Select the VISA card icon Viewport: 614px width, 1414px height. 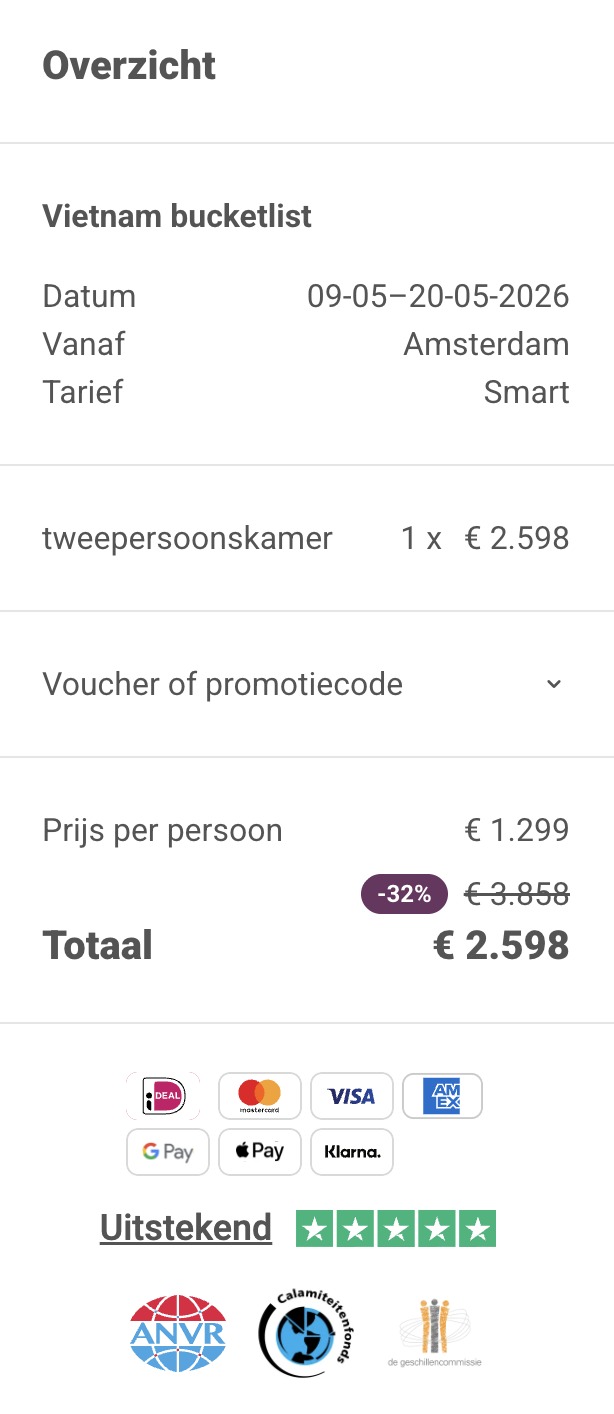[x=351, y=1096]
